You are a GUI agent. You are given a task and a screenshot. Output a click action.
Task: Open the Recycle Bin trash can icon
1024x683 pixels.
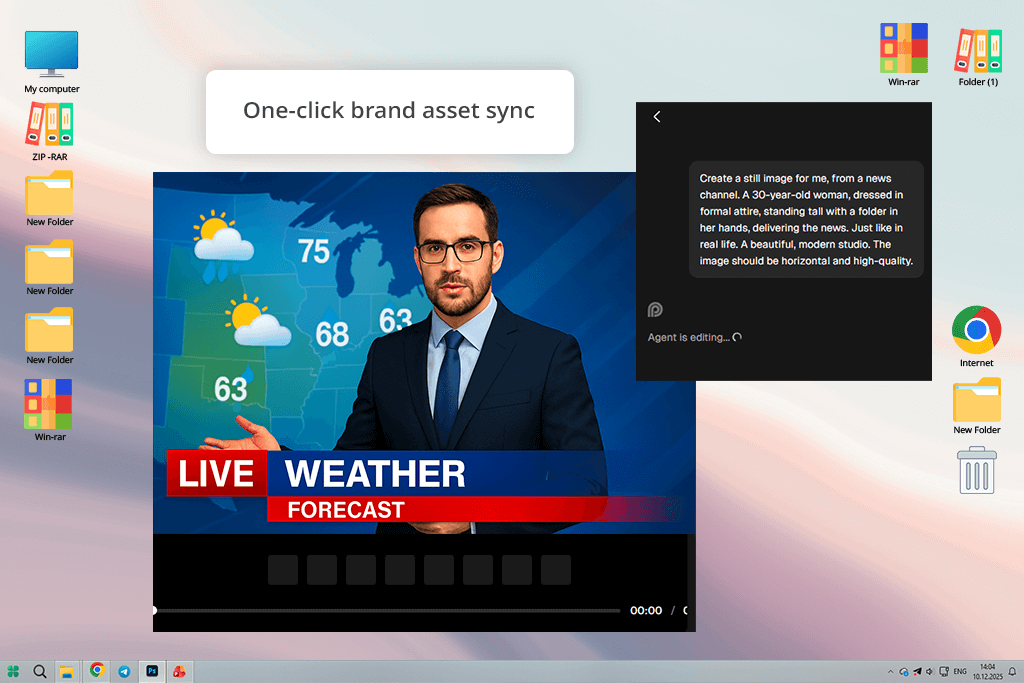point(976,470)
